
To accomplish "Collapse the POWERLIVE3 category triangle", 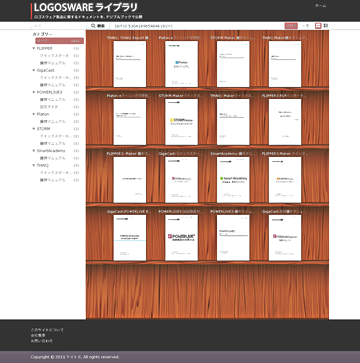I will click(34, 92).
